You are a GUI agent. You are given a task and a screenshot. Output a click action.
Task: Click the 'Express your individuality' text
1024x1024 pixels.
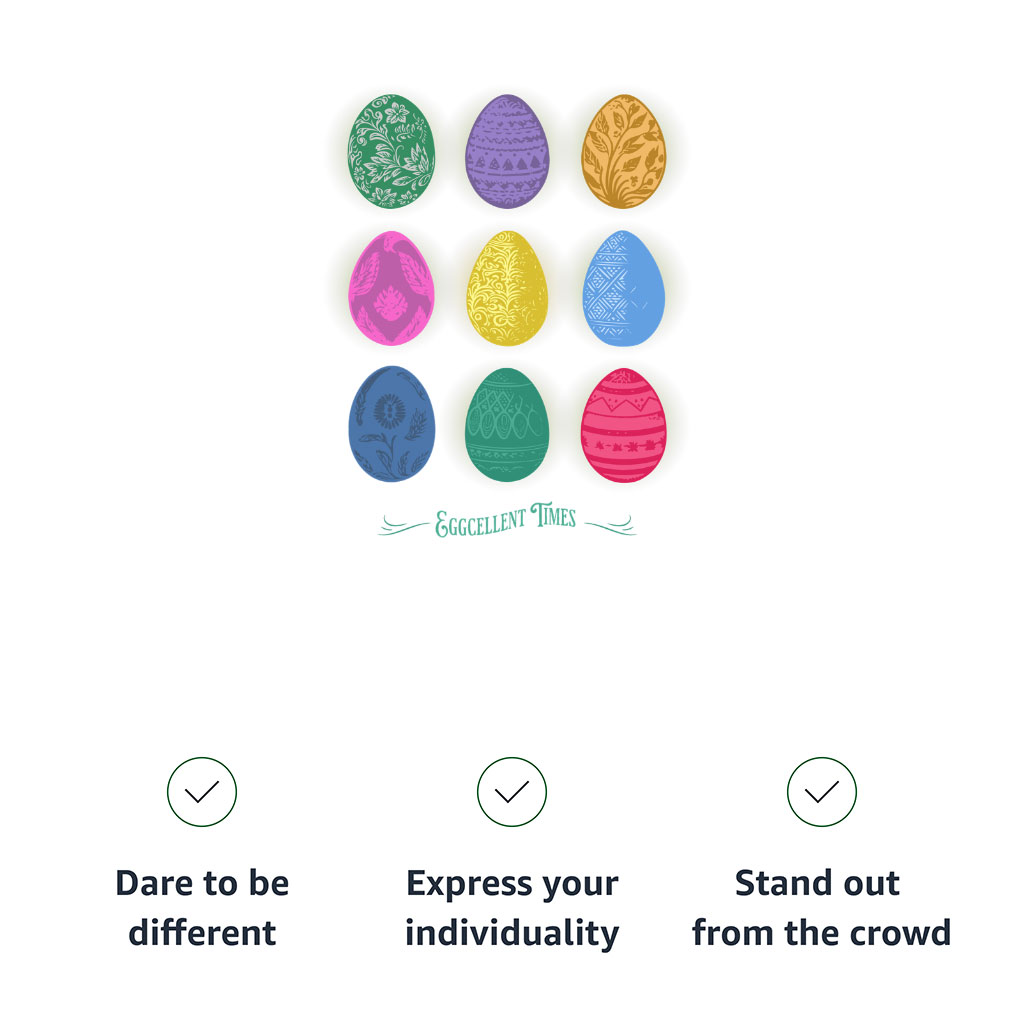coord(512,908)
